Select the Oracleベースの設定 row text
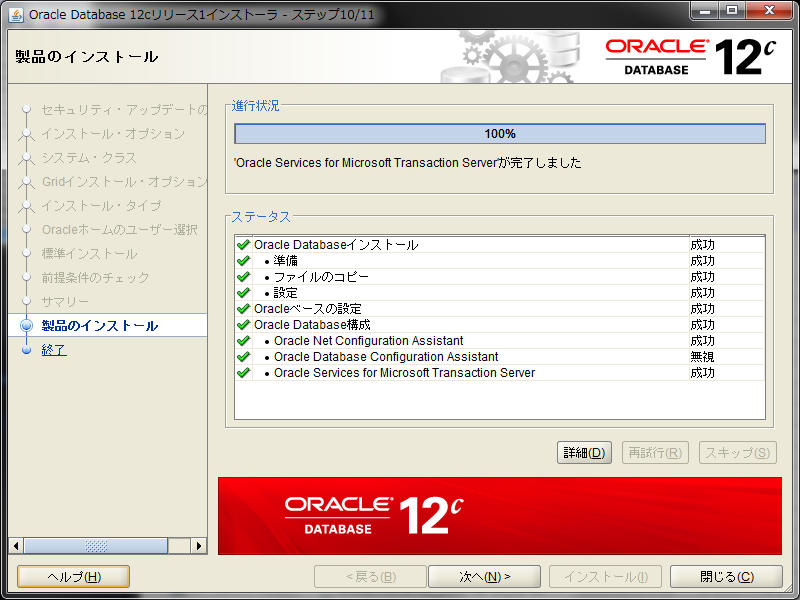The width and height of the screenshot is (800, 600). 308,309
